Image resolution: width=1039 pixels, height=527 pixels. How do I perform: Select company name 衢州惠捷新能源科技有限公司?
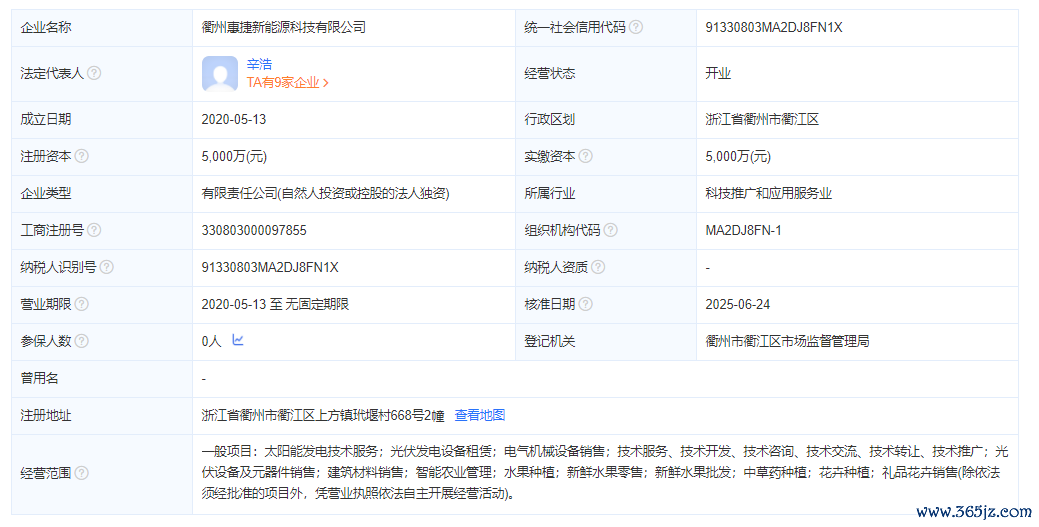[x=284, y=27]
